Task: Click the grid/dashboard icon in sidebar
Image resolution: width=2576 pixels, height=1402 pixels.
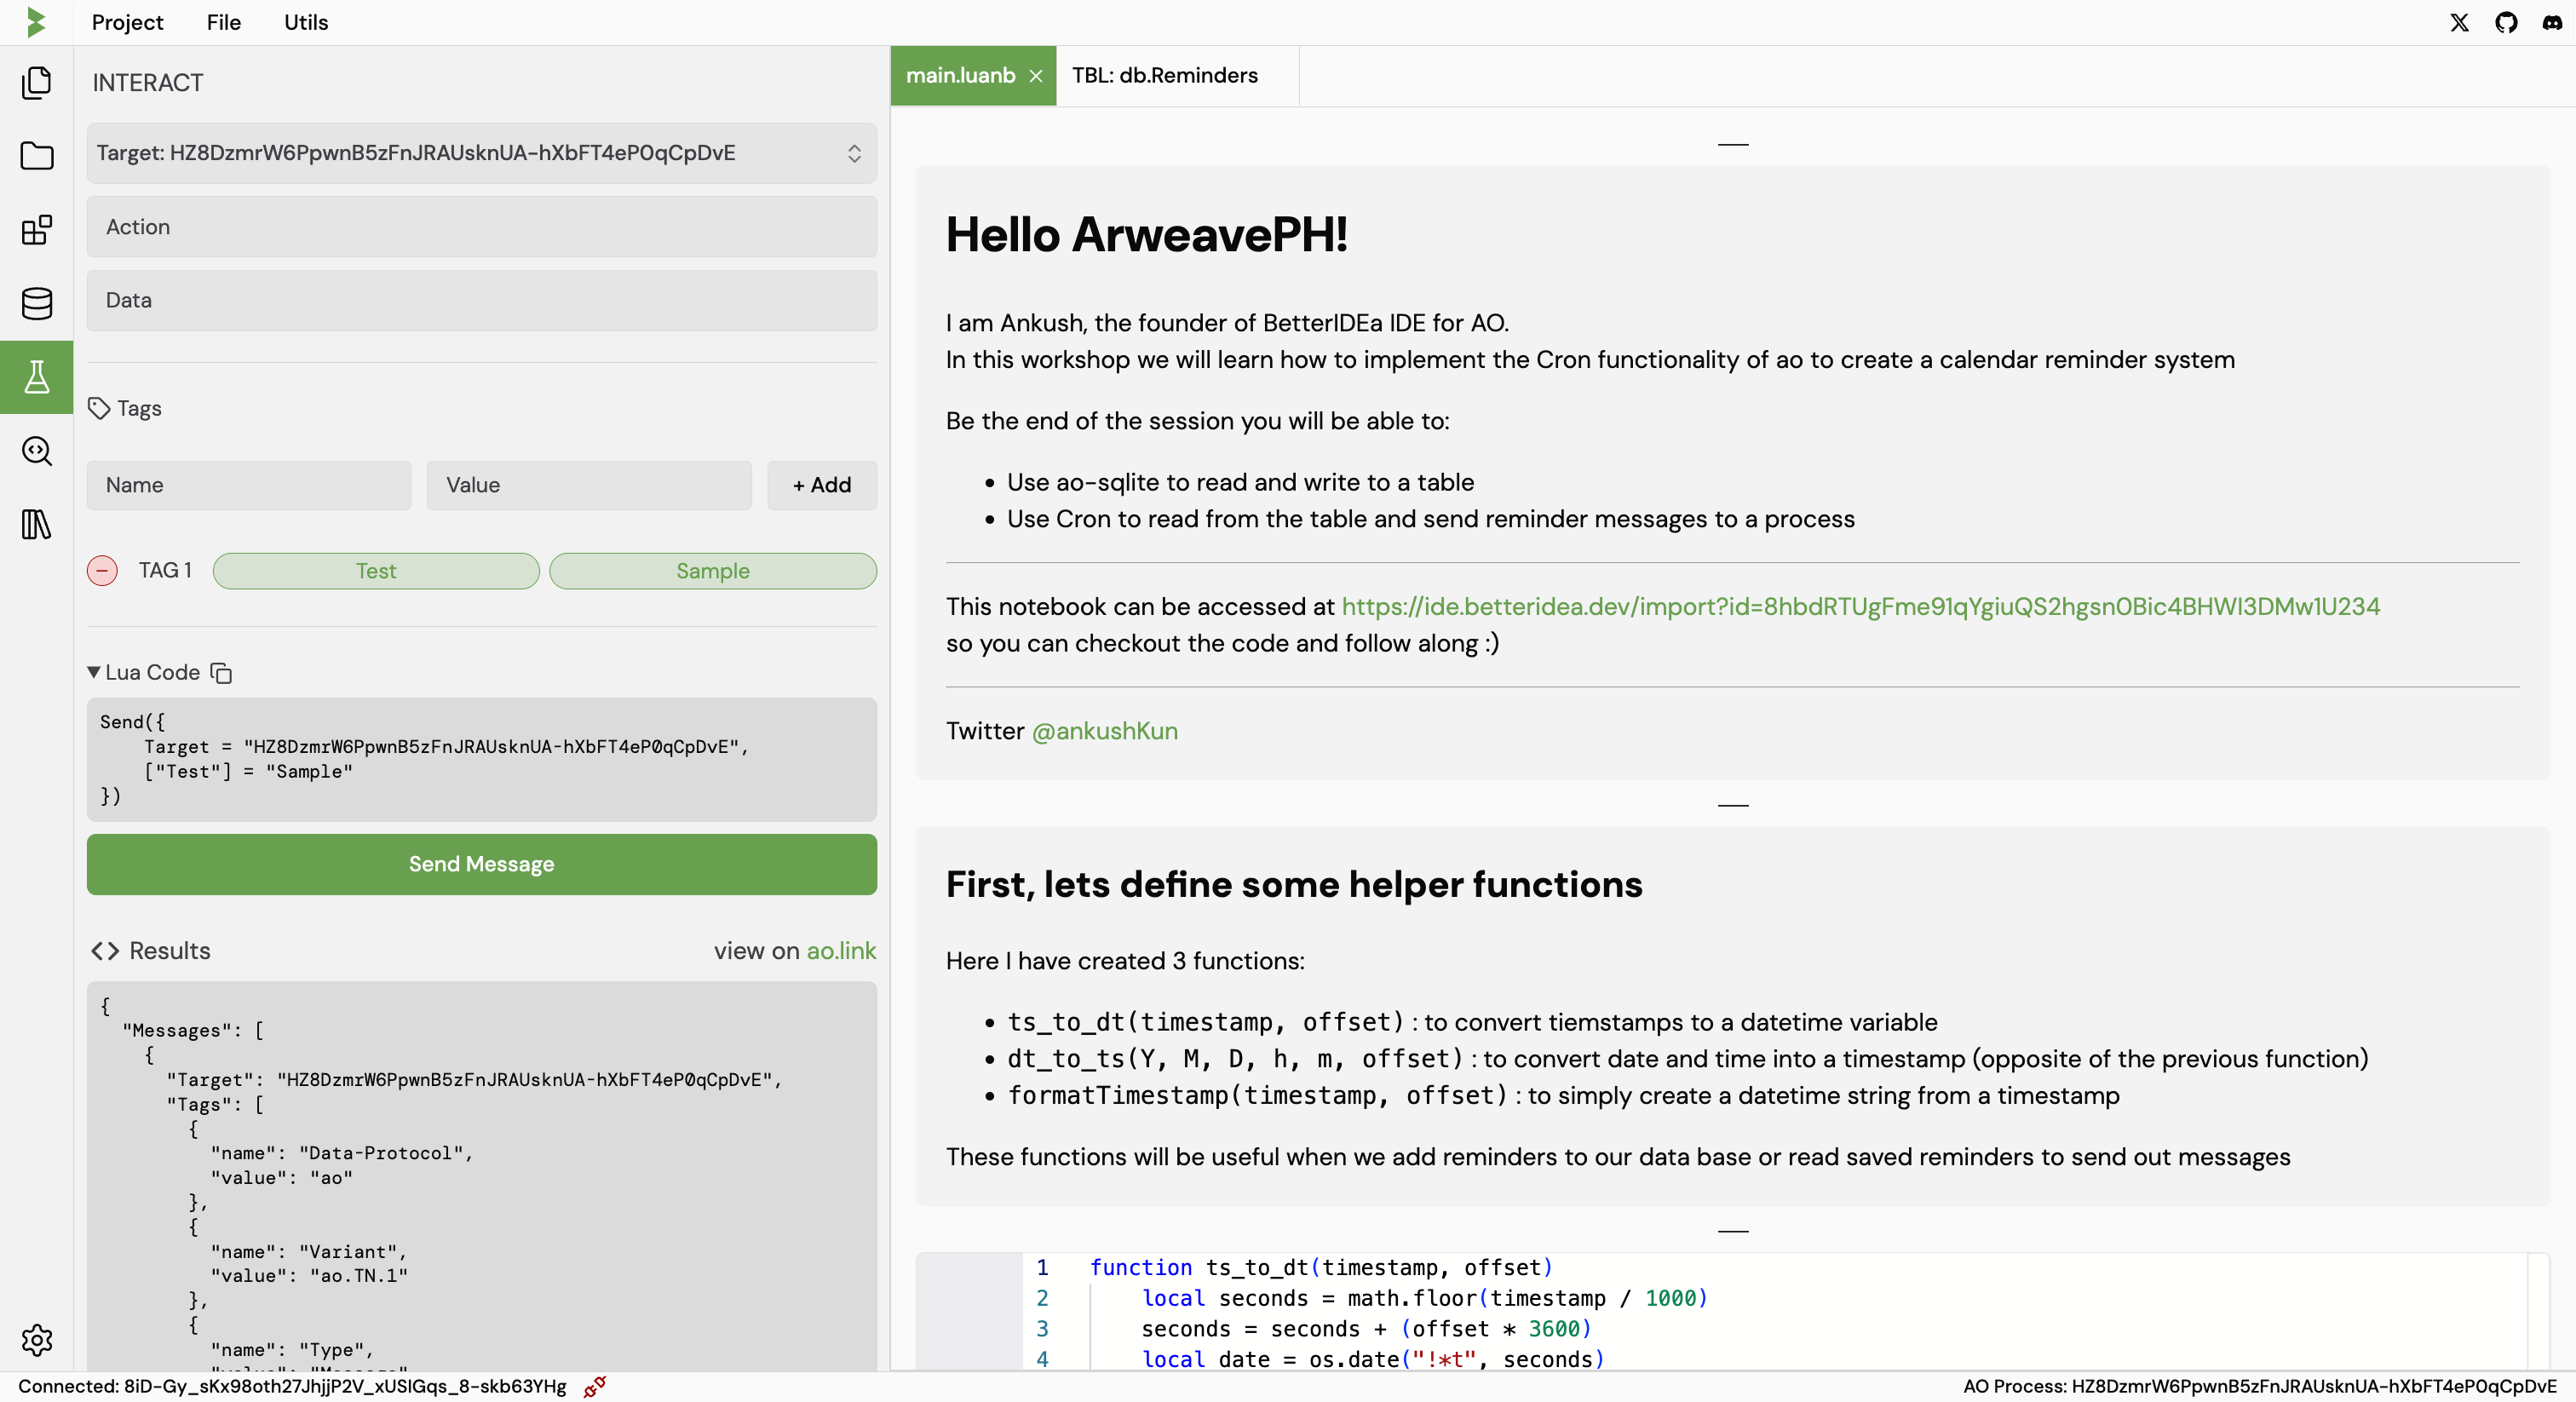Action: (x=37, y=230)
